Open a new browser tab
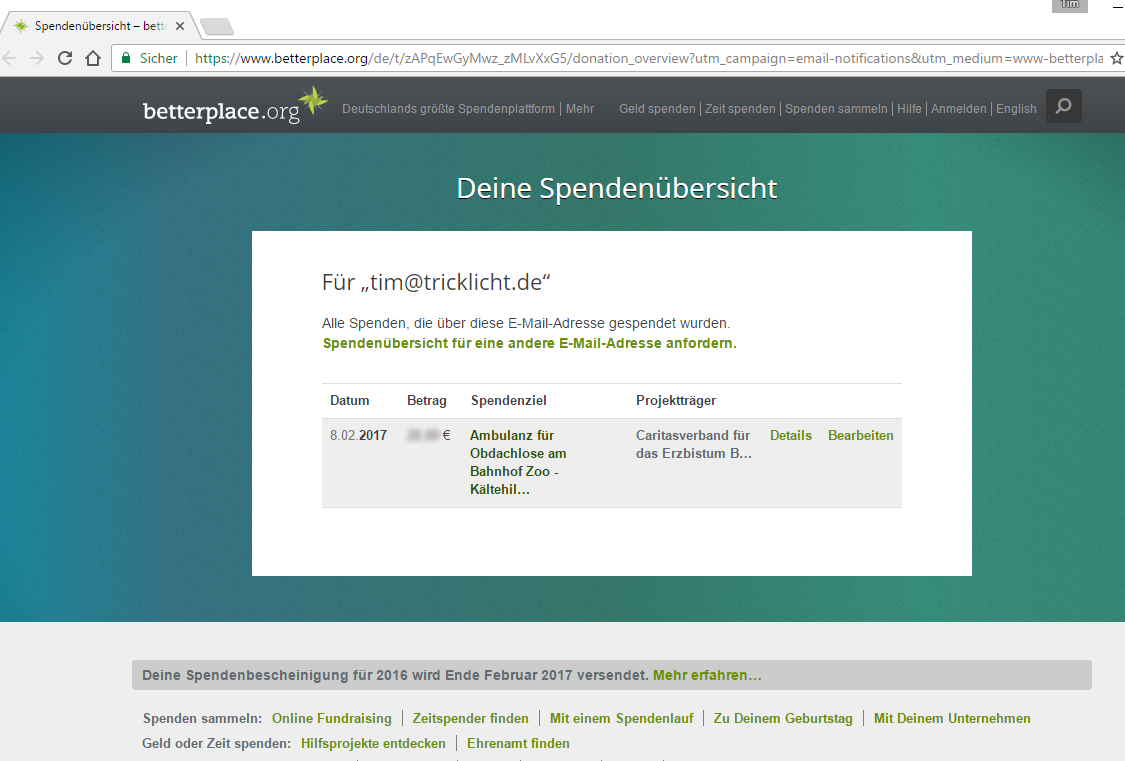 coord(217,27)
